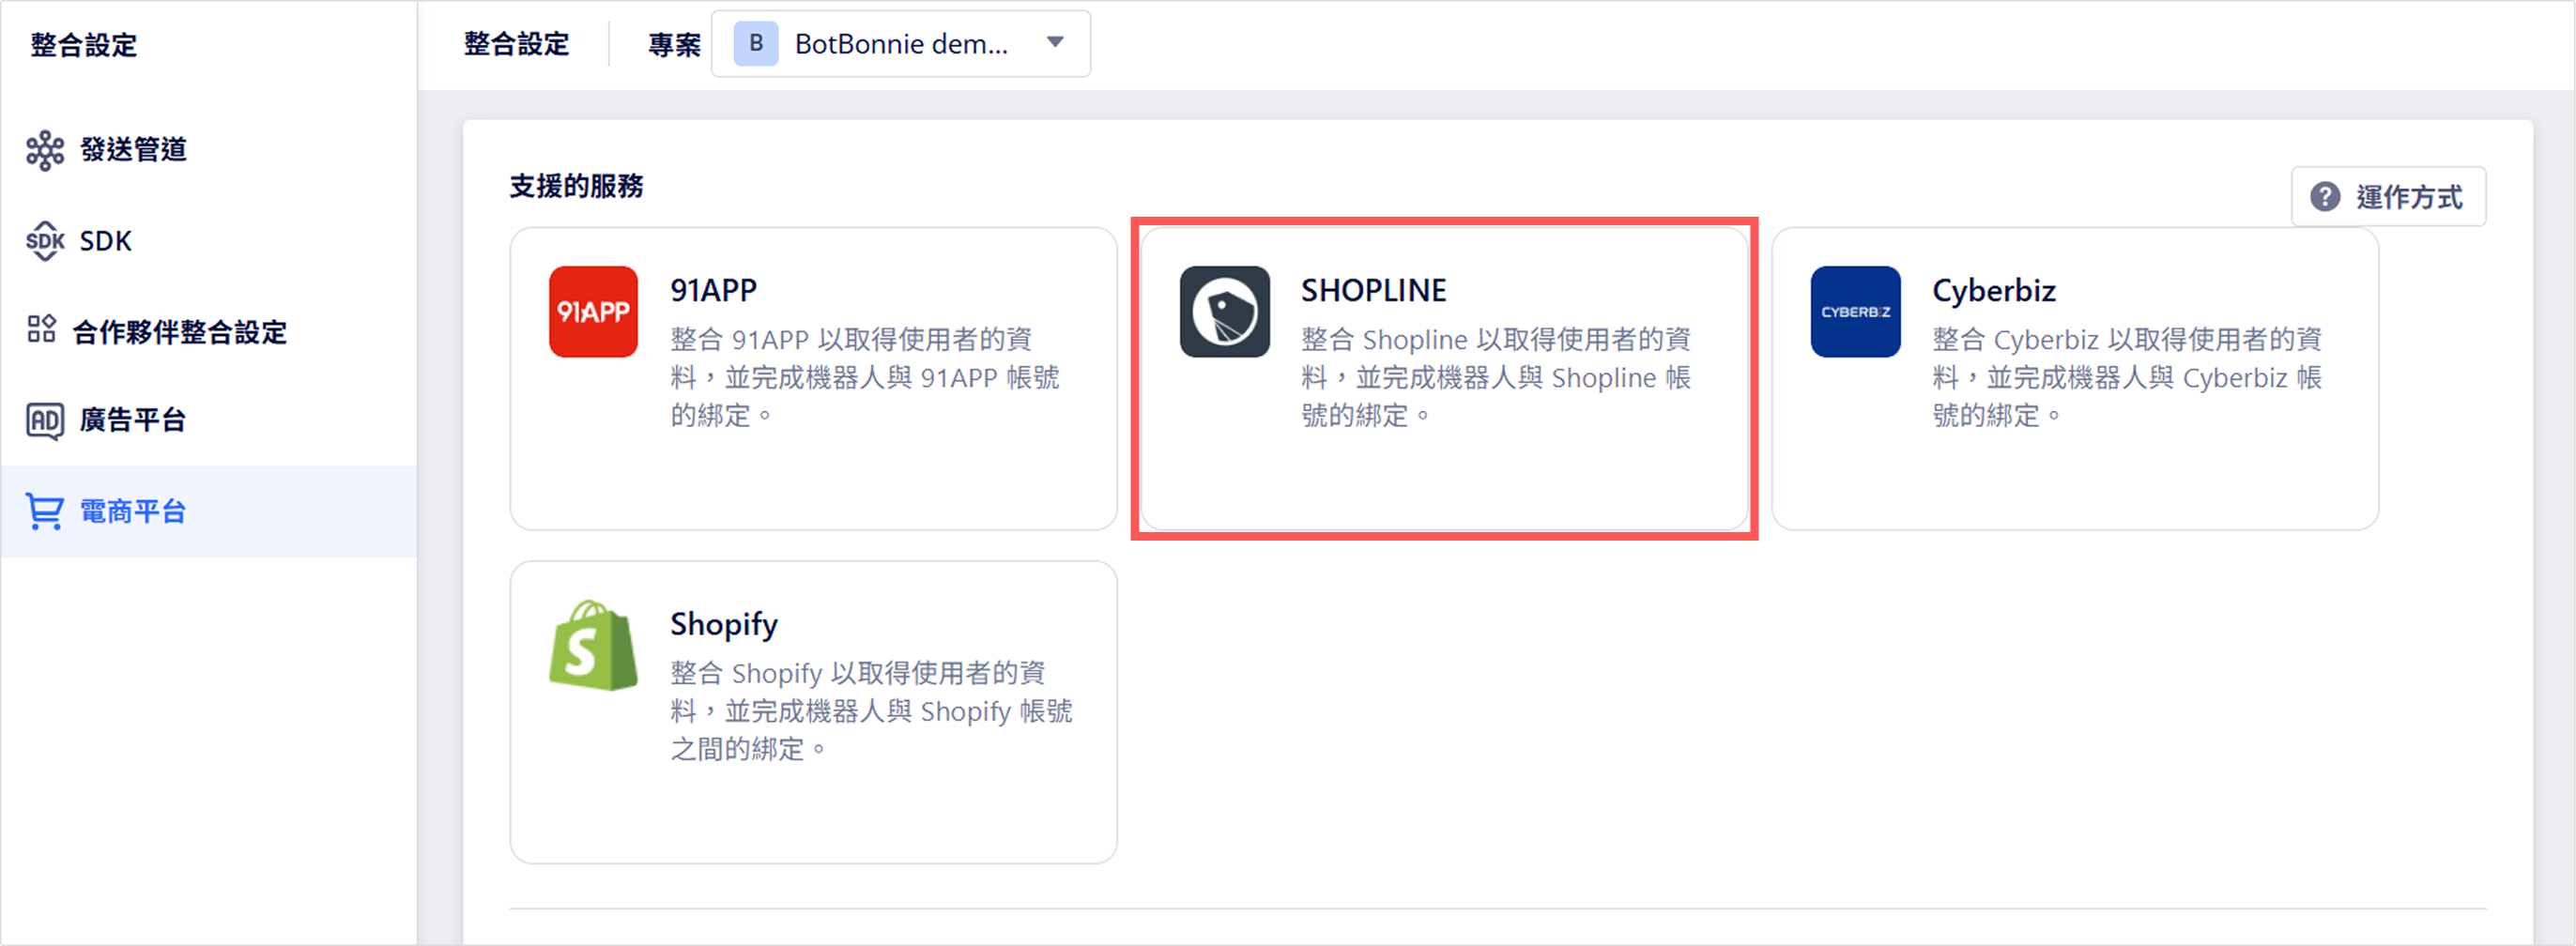The height and width of the screenshot is (946, 2576).
Task: Click the 合作夥伴整合設定 grid icon
Action: coord(42,329)
